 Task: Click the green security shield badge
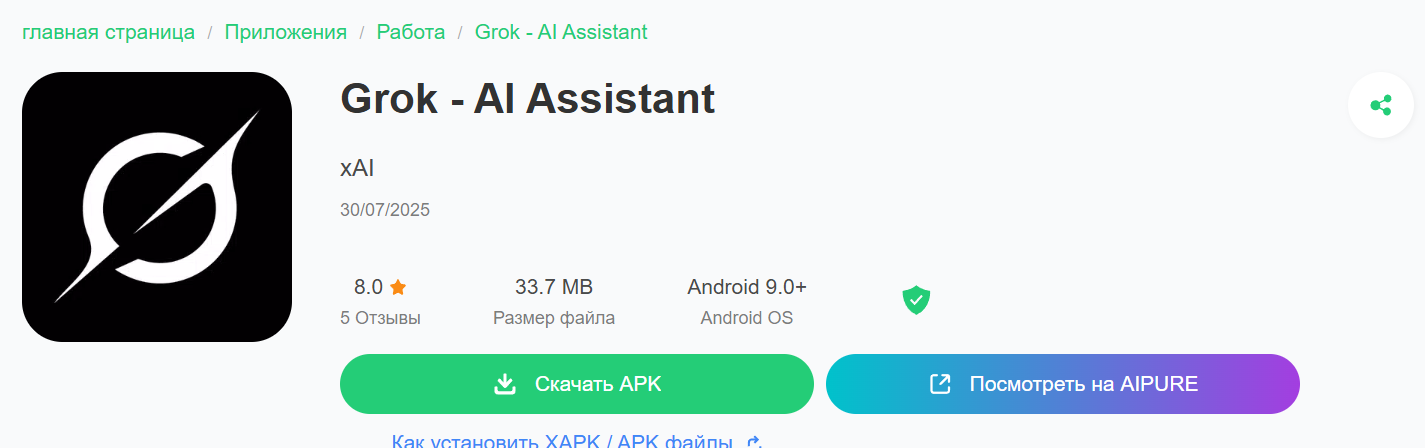(916, 300)
